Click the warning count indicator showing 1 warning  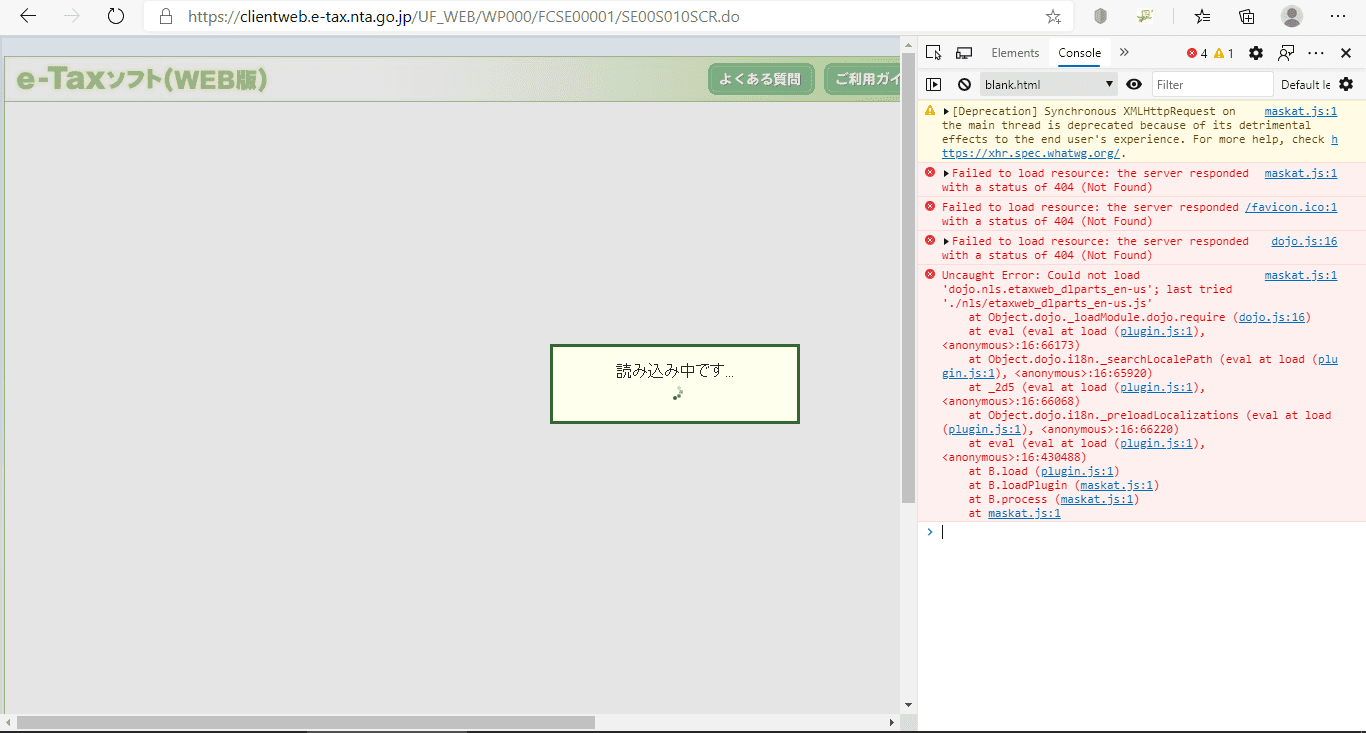click(x=1222, y=52)
